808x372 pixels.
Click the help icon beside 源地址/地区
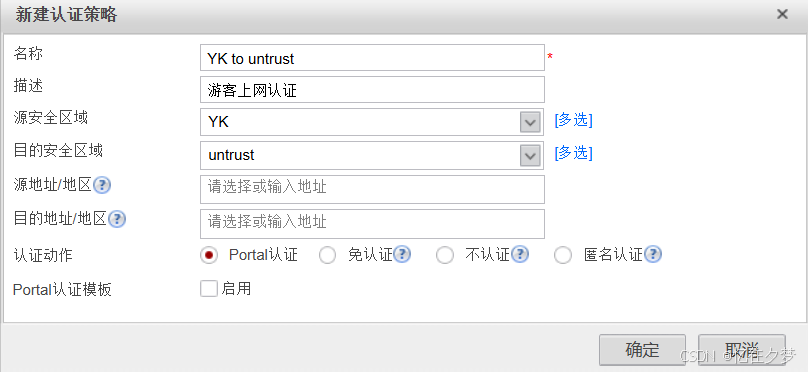click(x=102, y=185)
